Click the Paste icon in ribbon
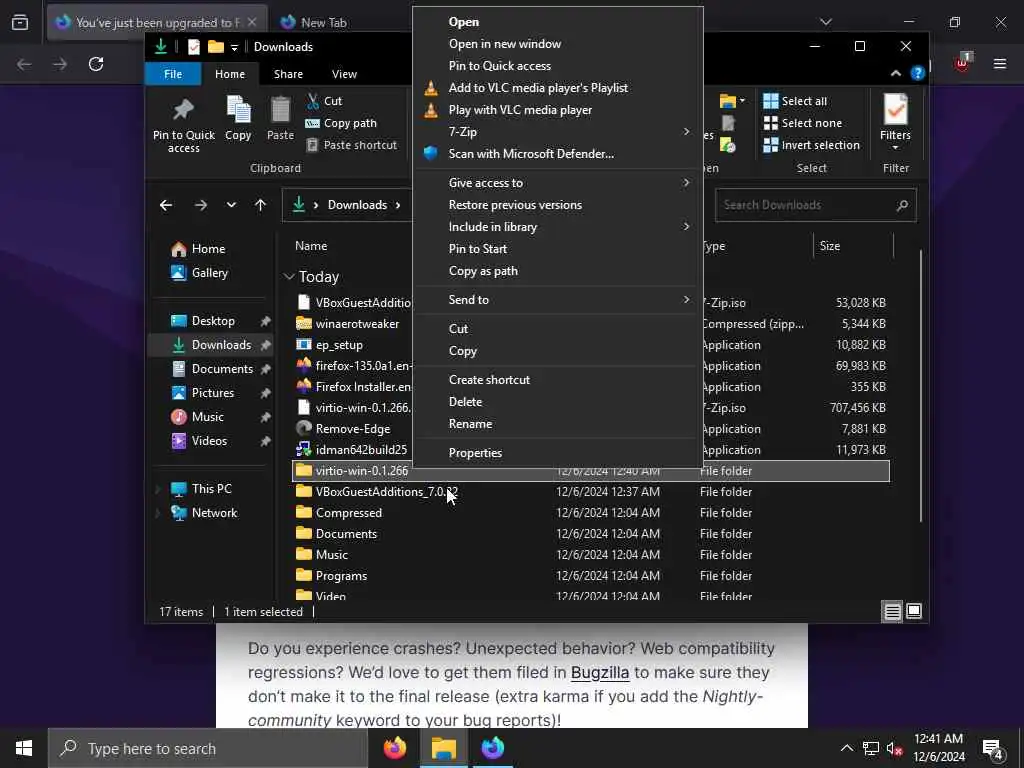Image resolution: width=1024 pixels, height=768 pixels. 280,118
